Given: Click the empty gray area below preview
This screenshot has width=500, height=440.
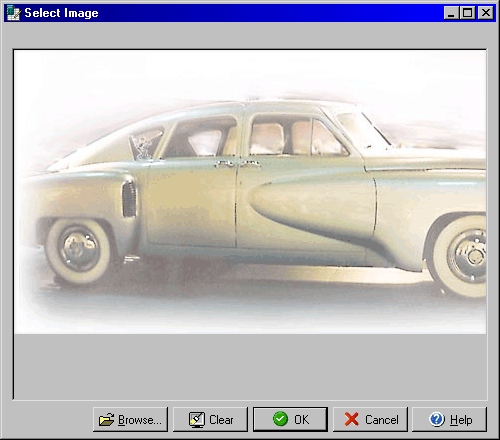Looking at the screenshot, I should click(250, 366).
